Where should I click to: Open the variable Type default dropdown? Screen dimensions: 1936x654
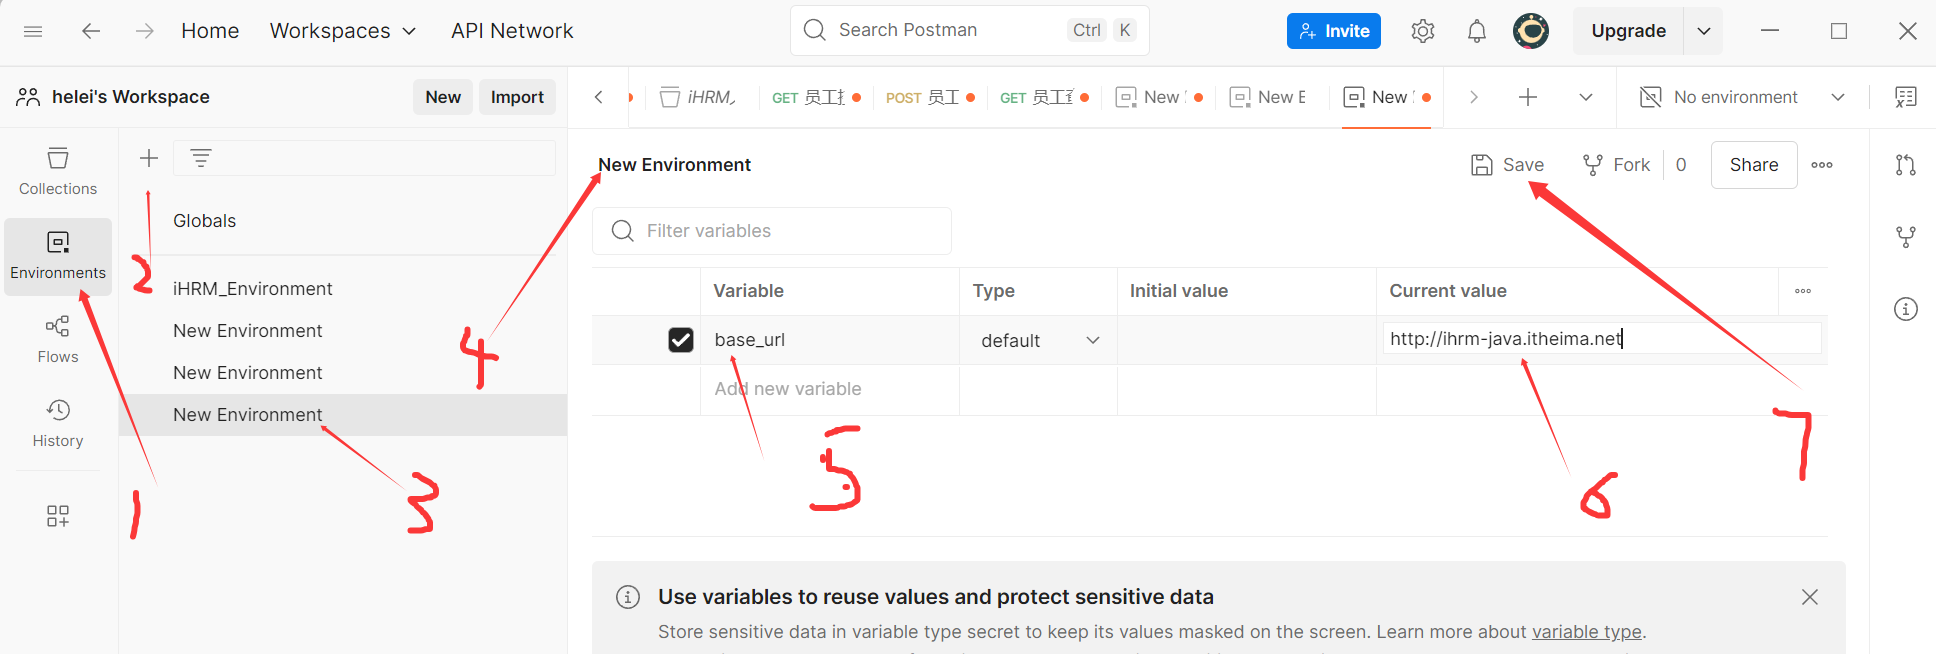click(x=1039, y=340)
